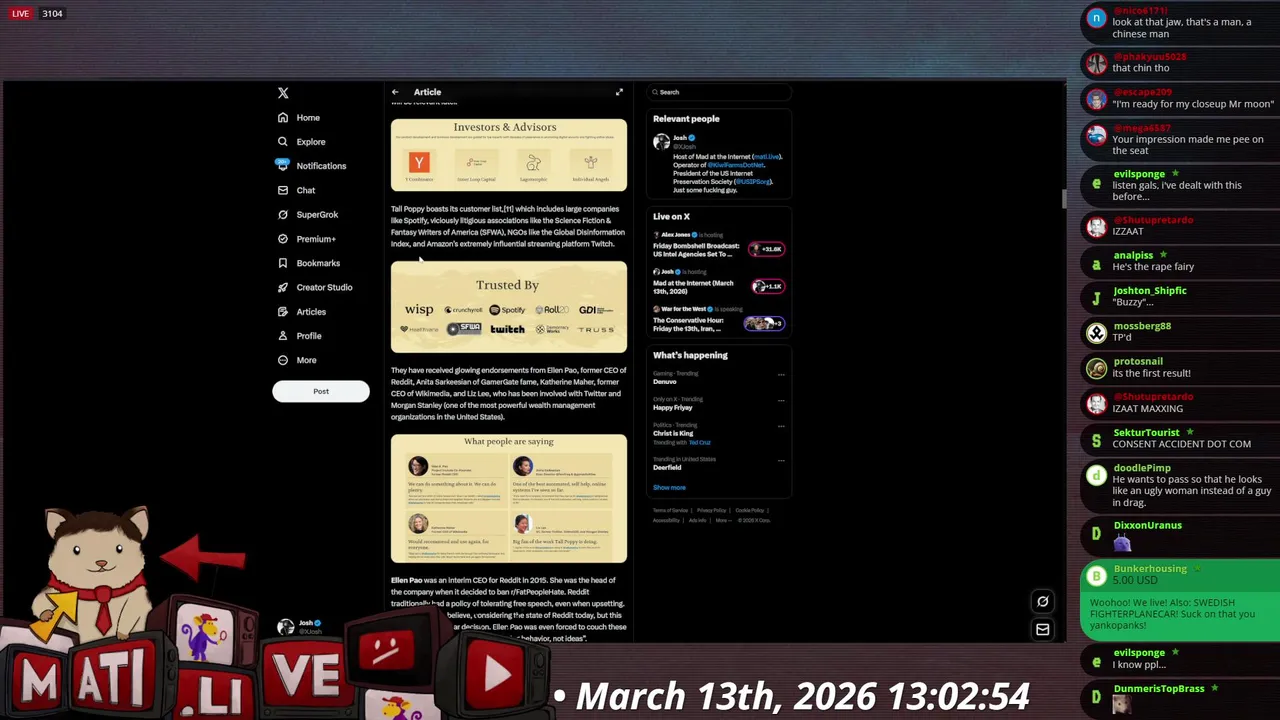Screen dimensions: 1280x720
Task: Click the X search input field
Action: point(719,92)
